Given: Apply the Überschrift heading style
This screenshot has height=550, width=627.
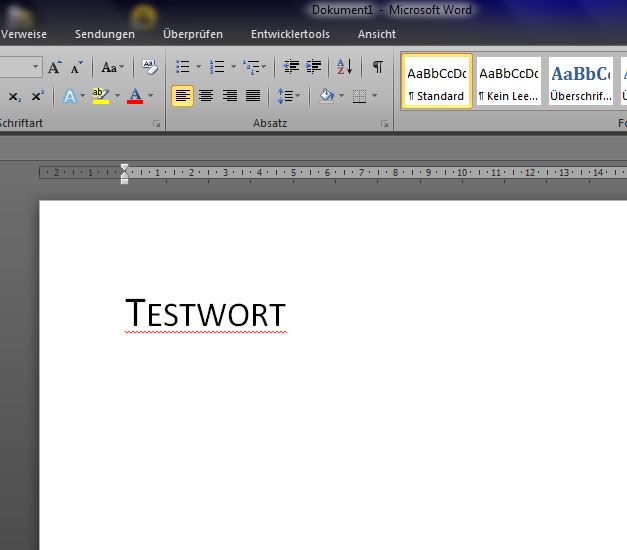Looking at the screenshot, I should (580, 81).
